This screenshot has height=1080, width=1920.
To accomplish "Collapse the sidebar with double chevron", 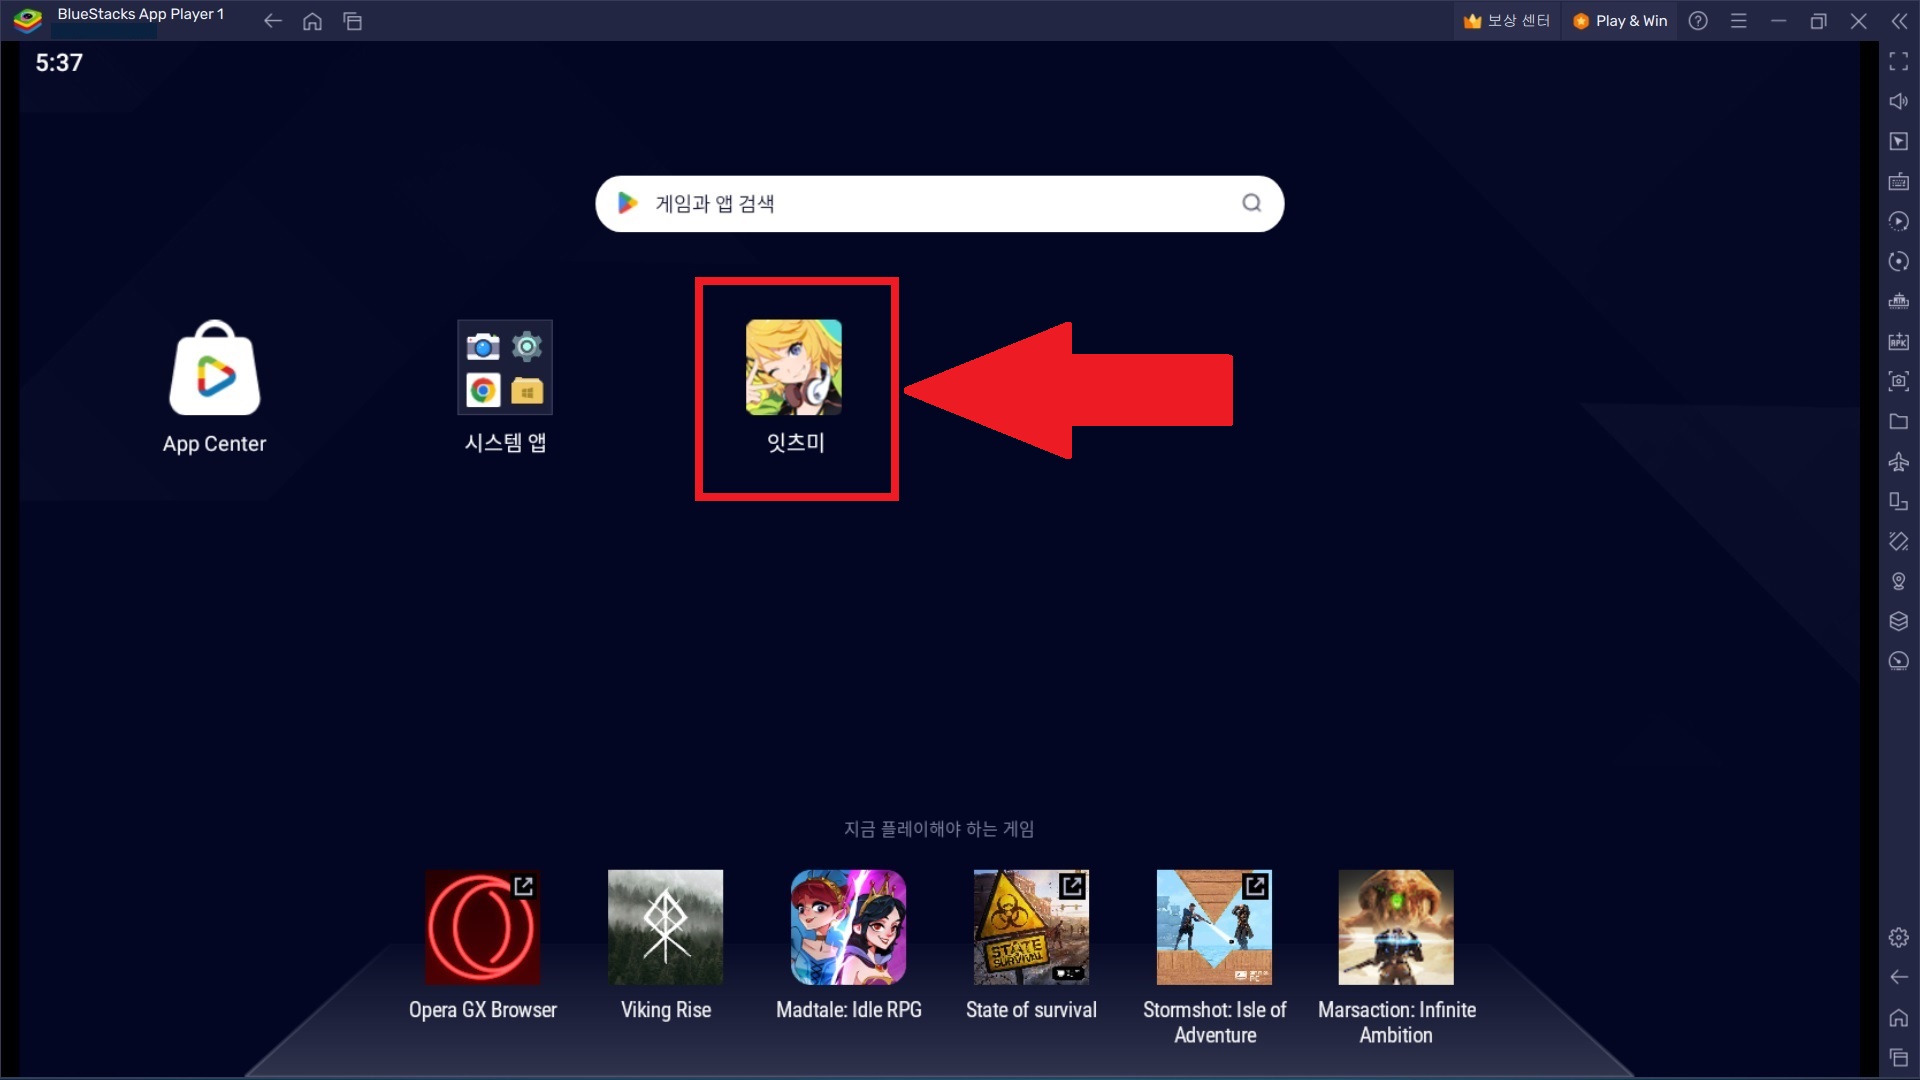I will pos(1899,21).
